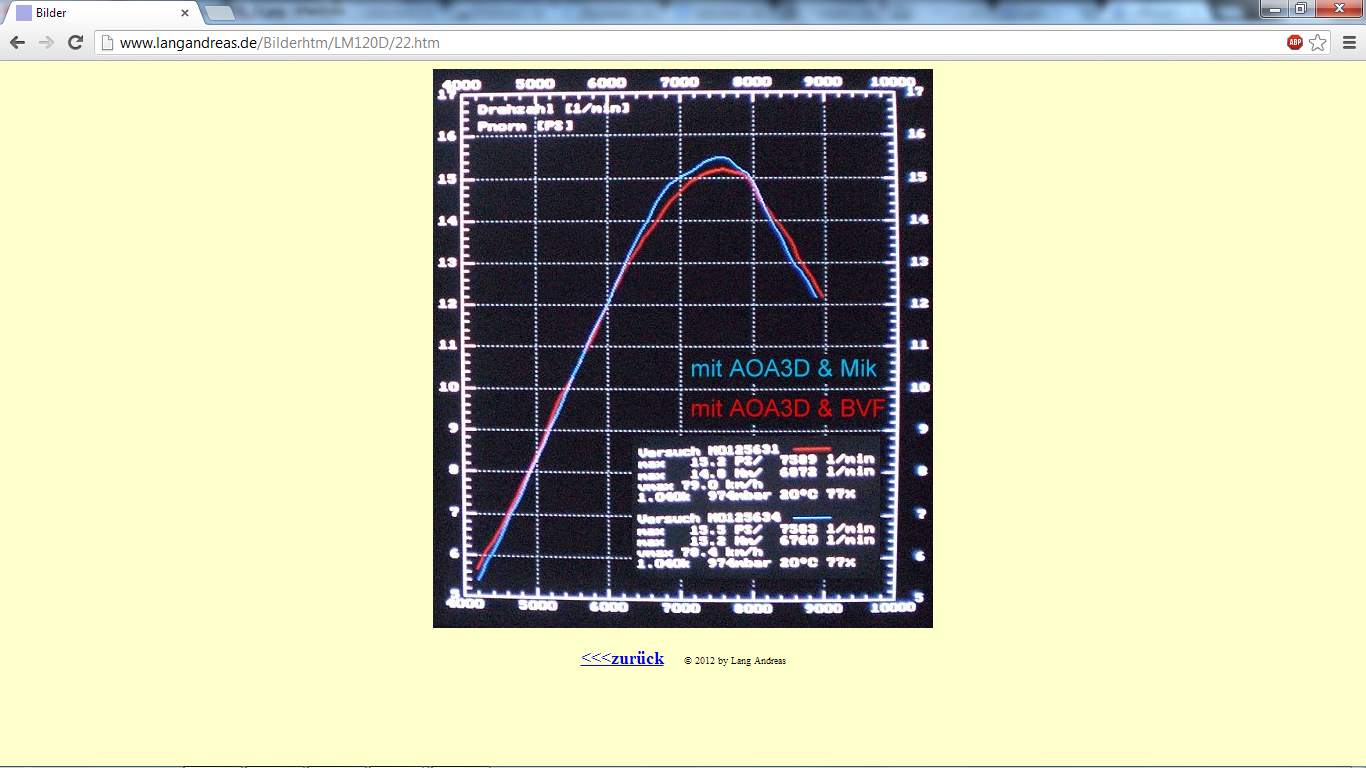Open the Adblock Plus extension icon
The height and width of the screenshot is (768, 1366).
click(1295, 42)
